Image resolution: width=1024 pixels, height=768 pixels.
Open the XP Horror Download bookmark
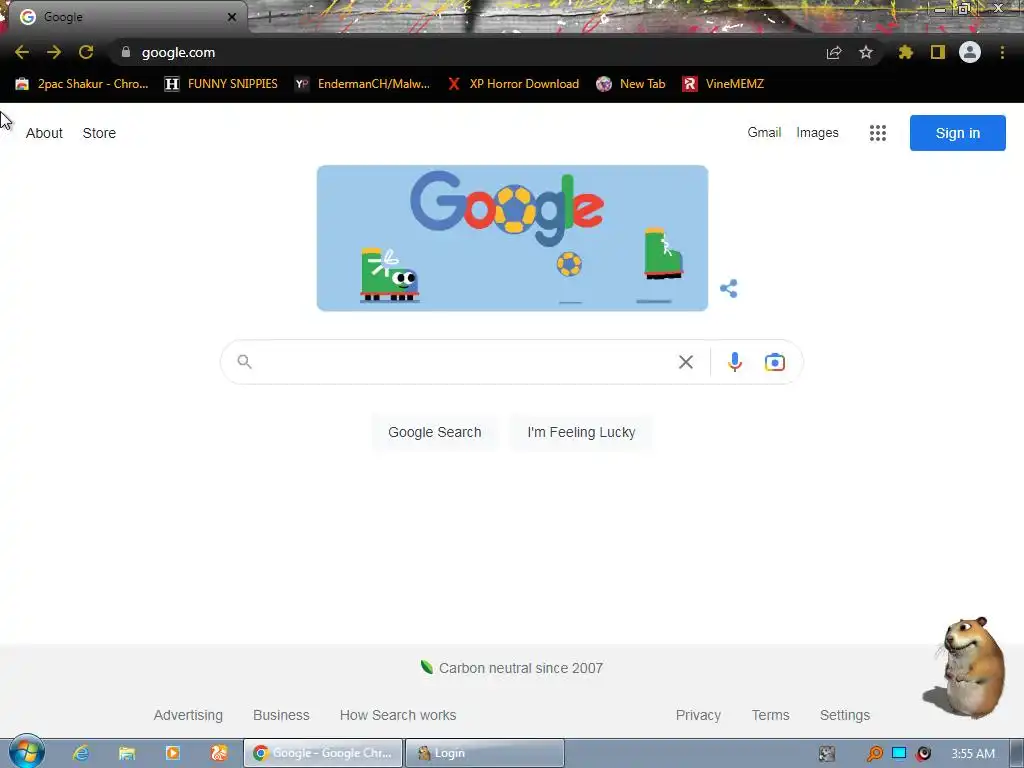click(x=514, y=84)
